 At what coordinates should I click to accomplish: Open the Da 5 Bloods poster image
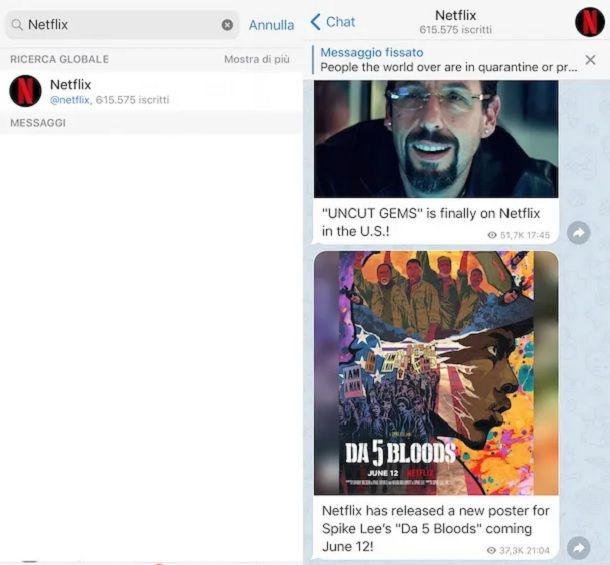point(436,373)
